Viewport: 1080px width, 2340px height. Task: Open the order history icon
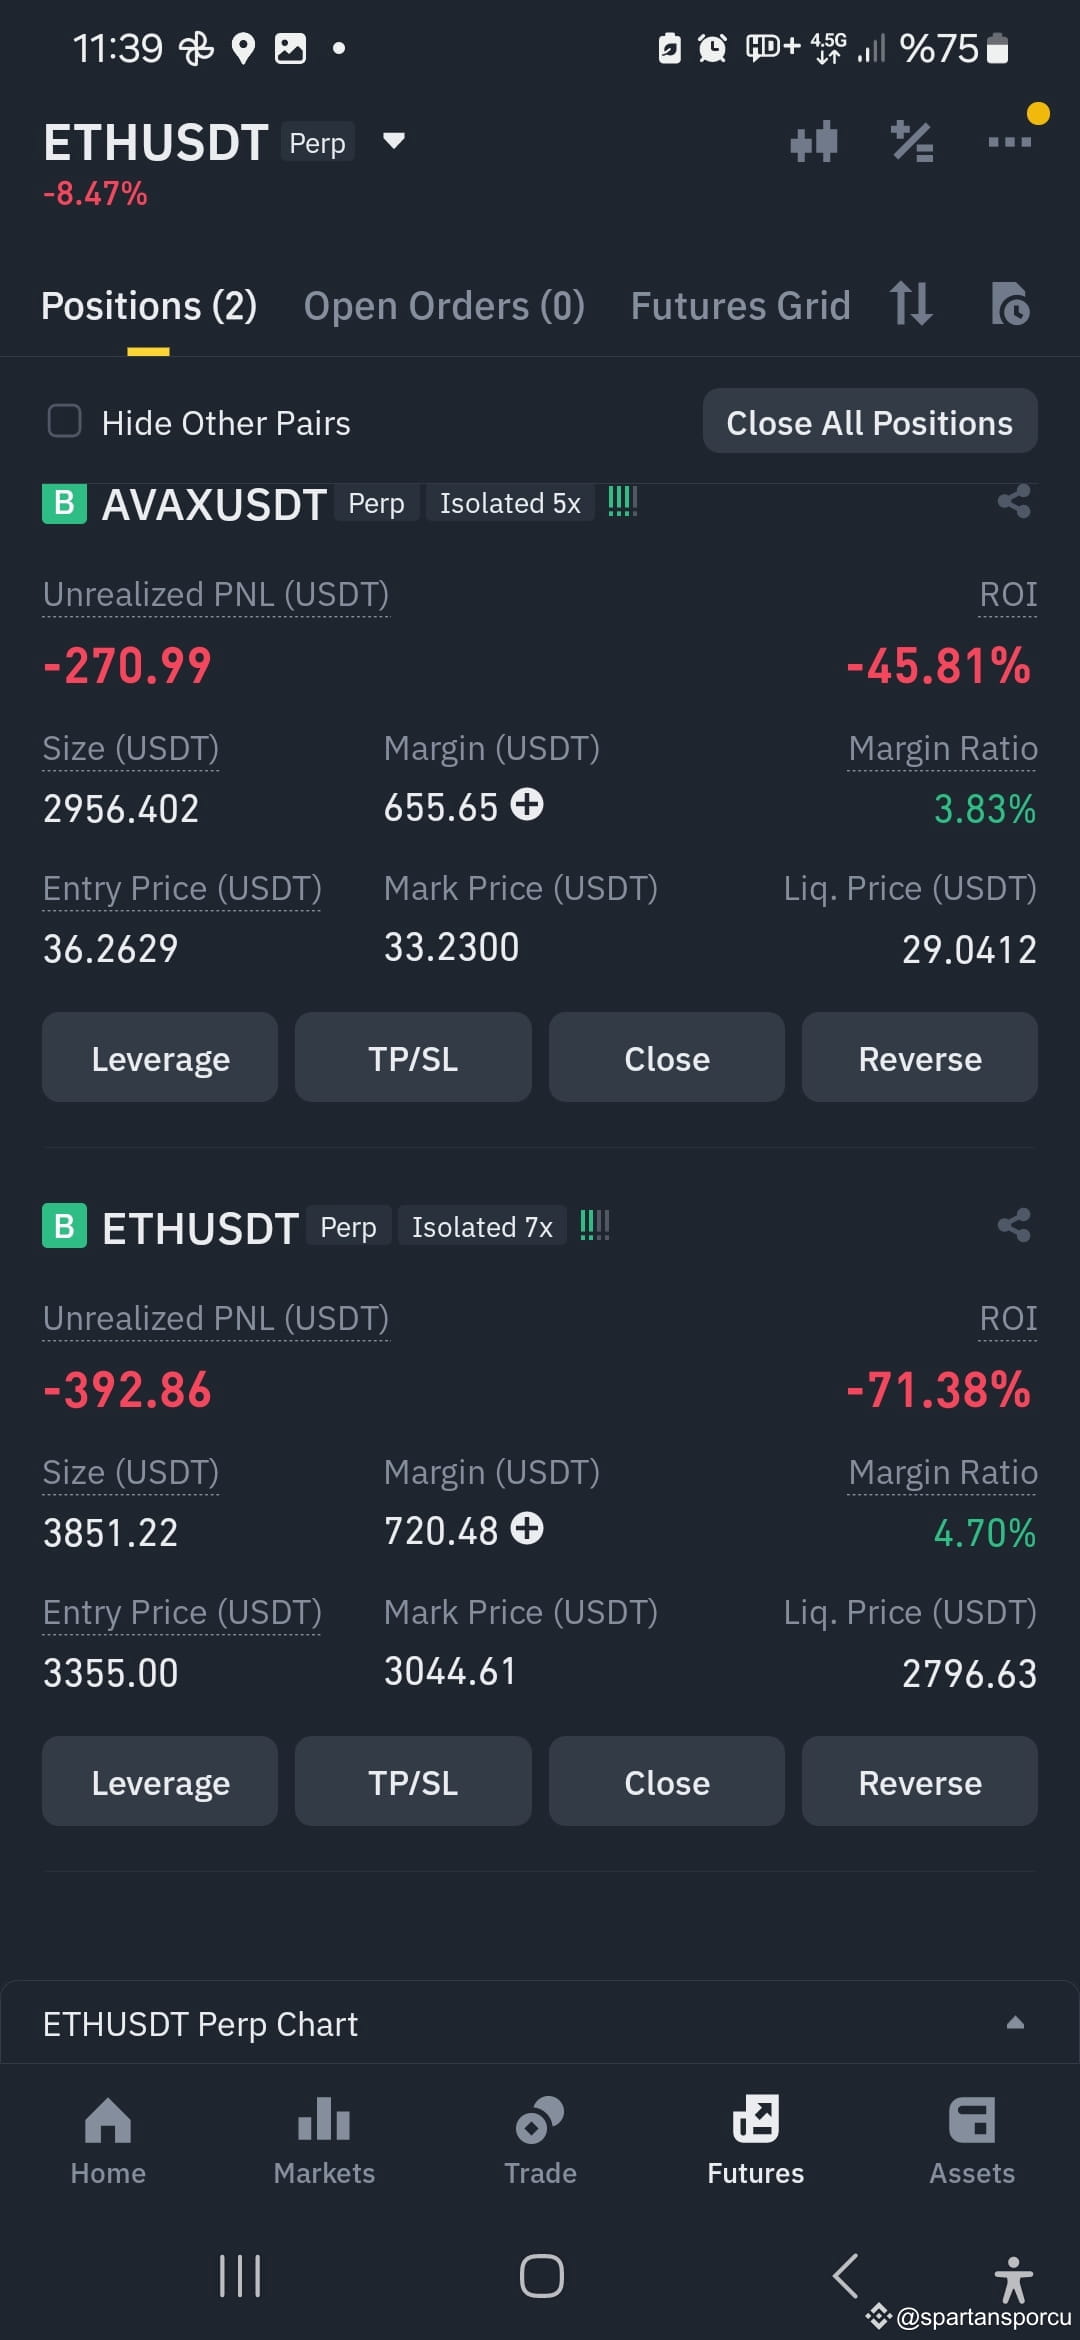(x=1009, y=303)
